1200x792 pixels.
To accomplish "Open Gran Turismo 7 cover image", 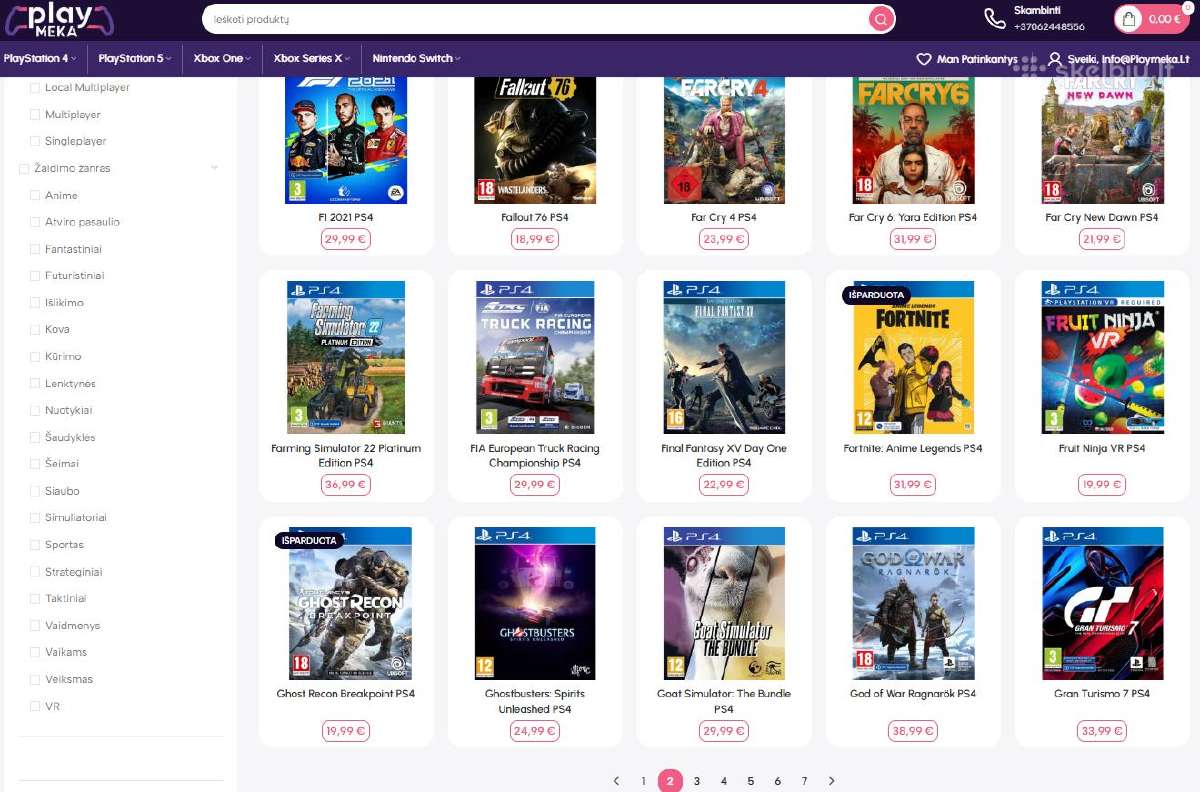I will pyautogui.click(x=1102, y=603).
